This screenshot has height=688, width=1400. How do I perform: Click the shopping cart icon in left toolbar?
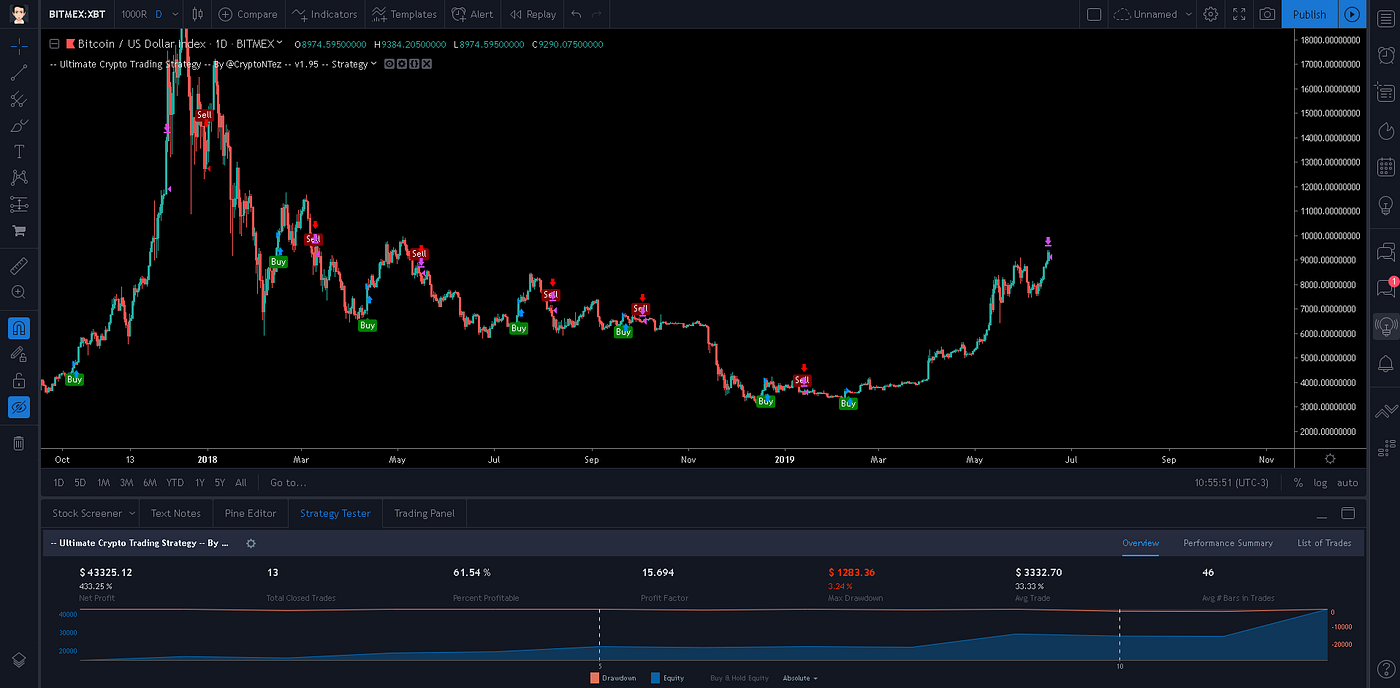click(19, 231)
